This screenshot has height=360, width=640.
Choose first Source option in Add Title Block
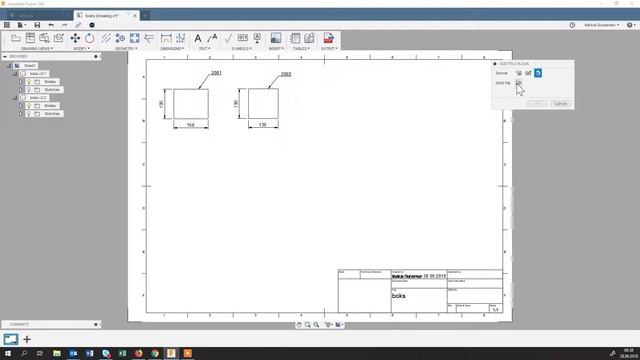pos(519,73)
